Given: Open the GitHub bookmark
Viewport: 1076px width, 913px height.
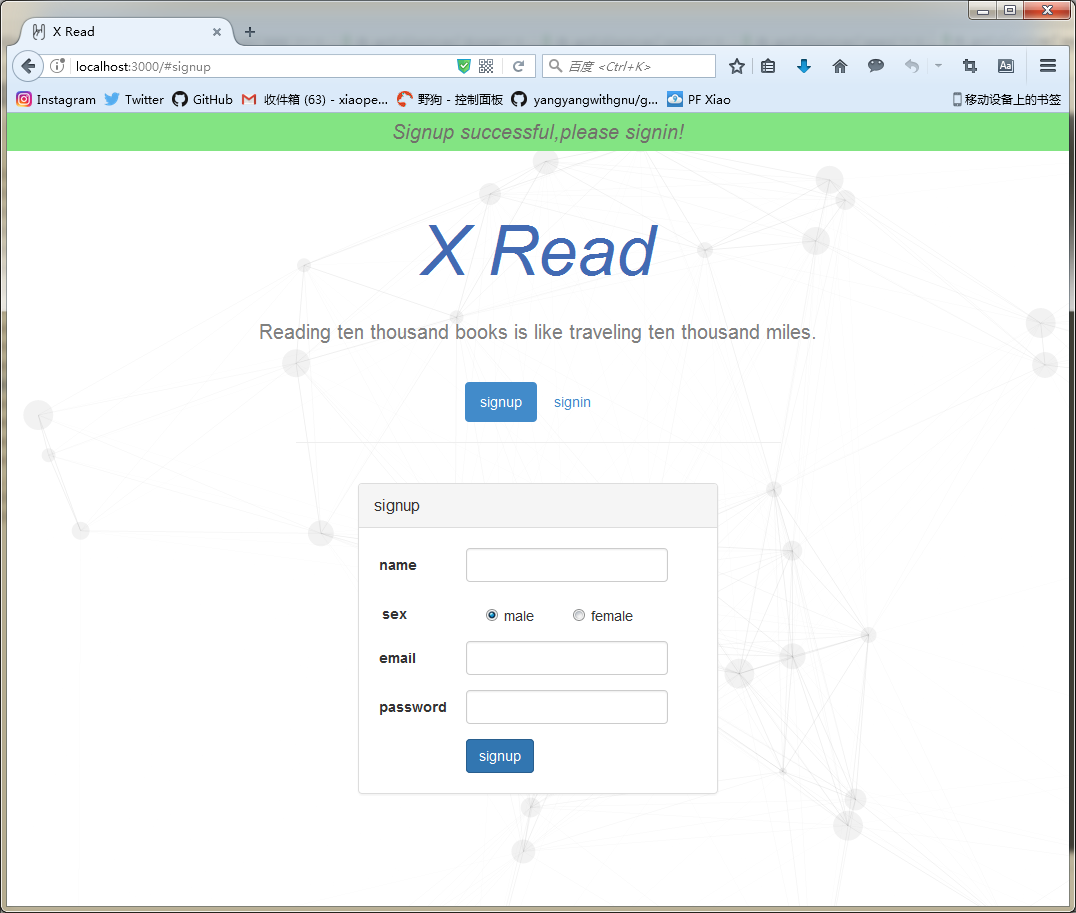Looking at the screenshot, I should (202, 100).
